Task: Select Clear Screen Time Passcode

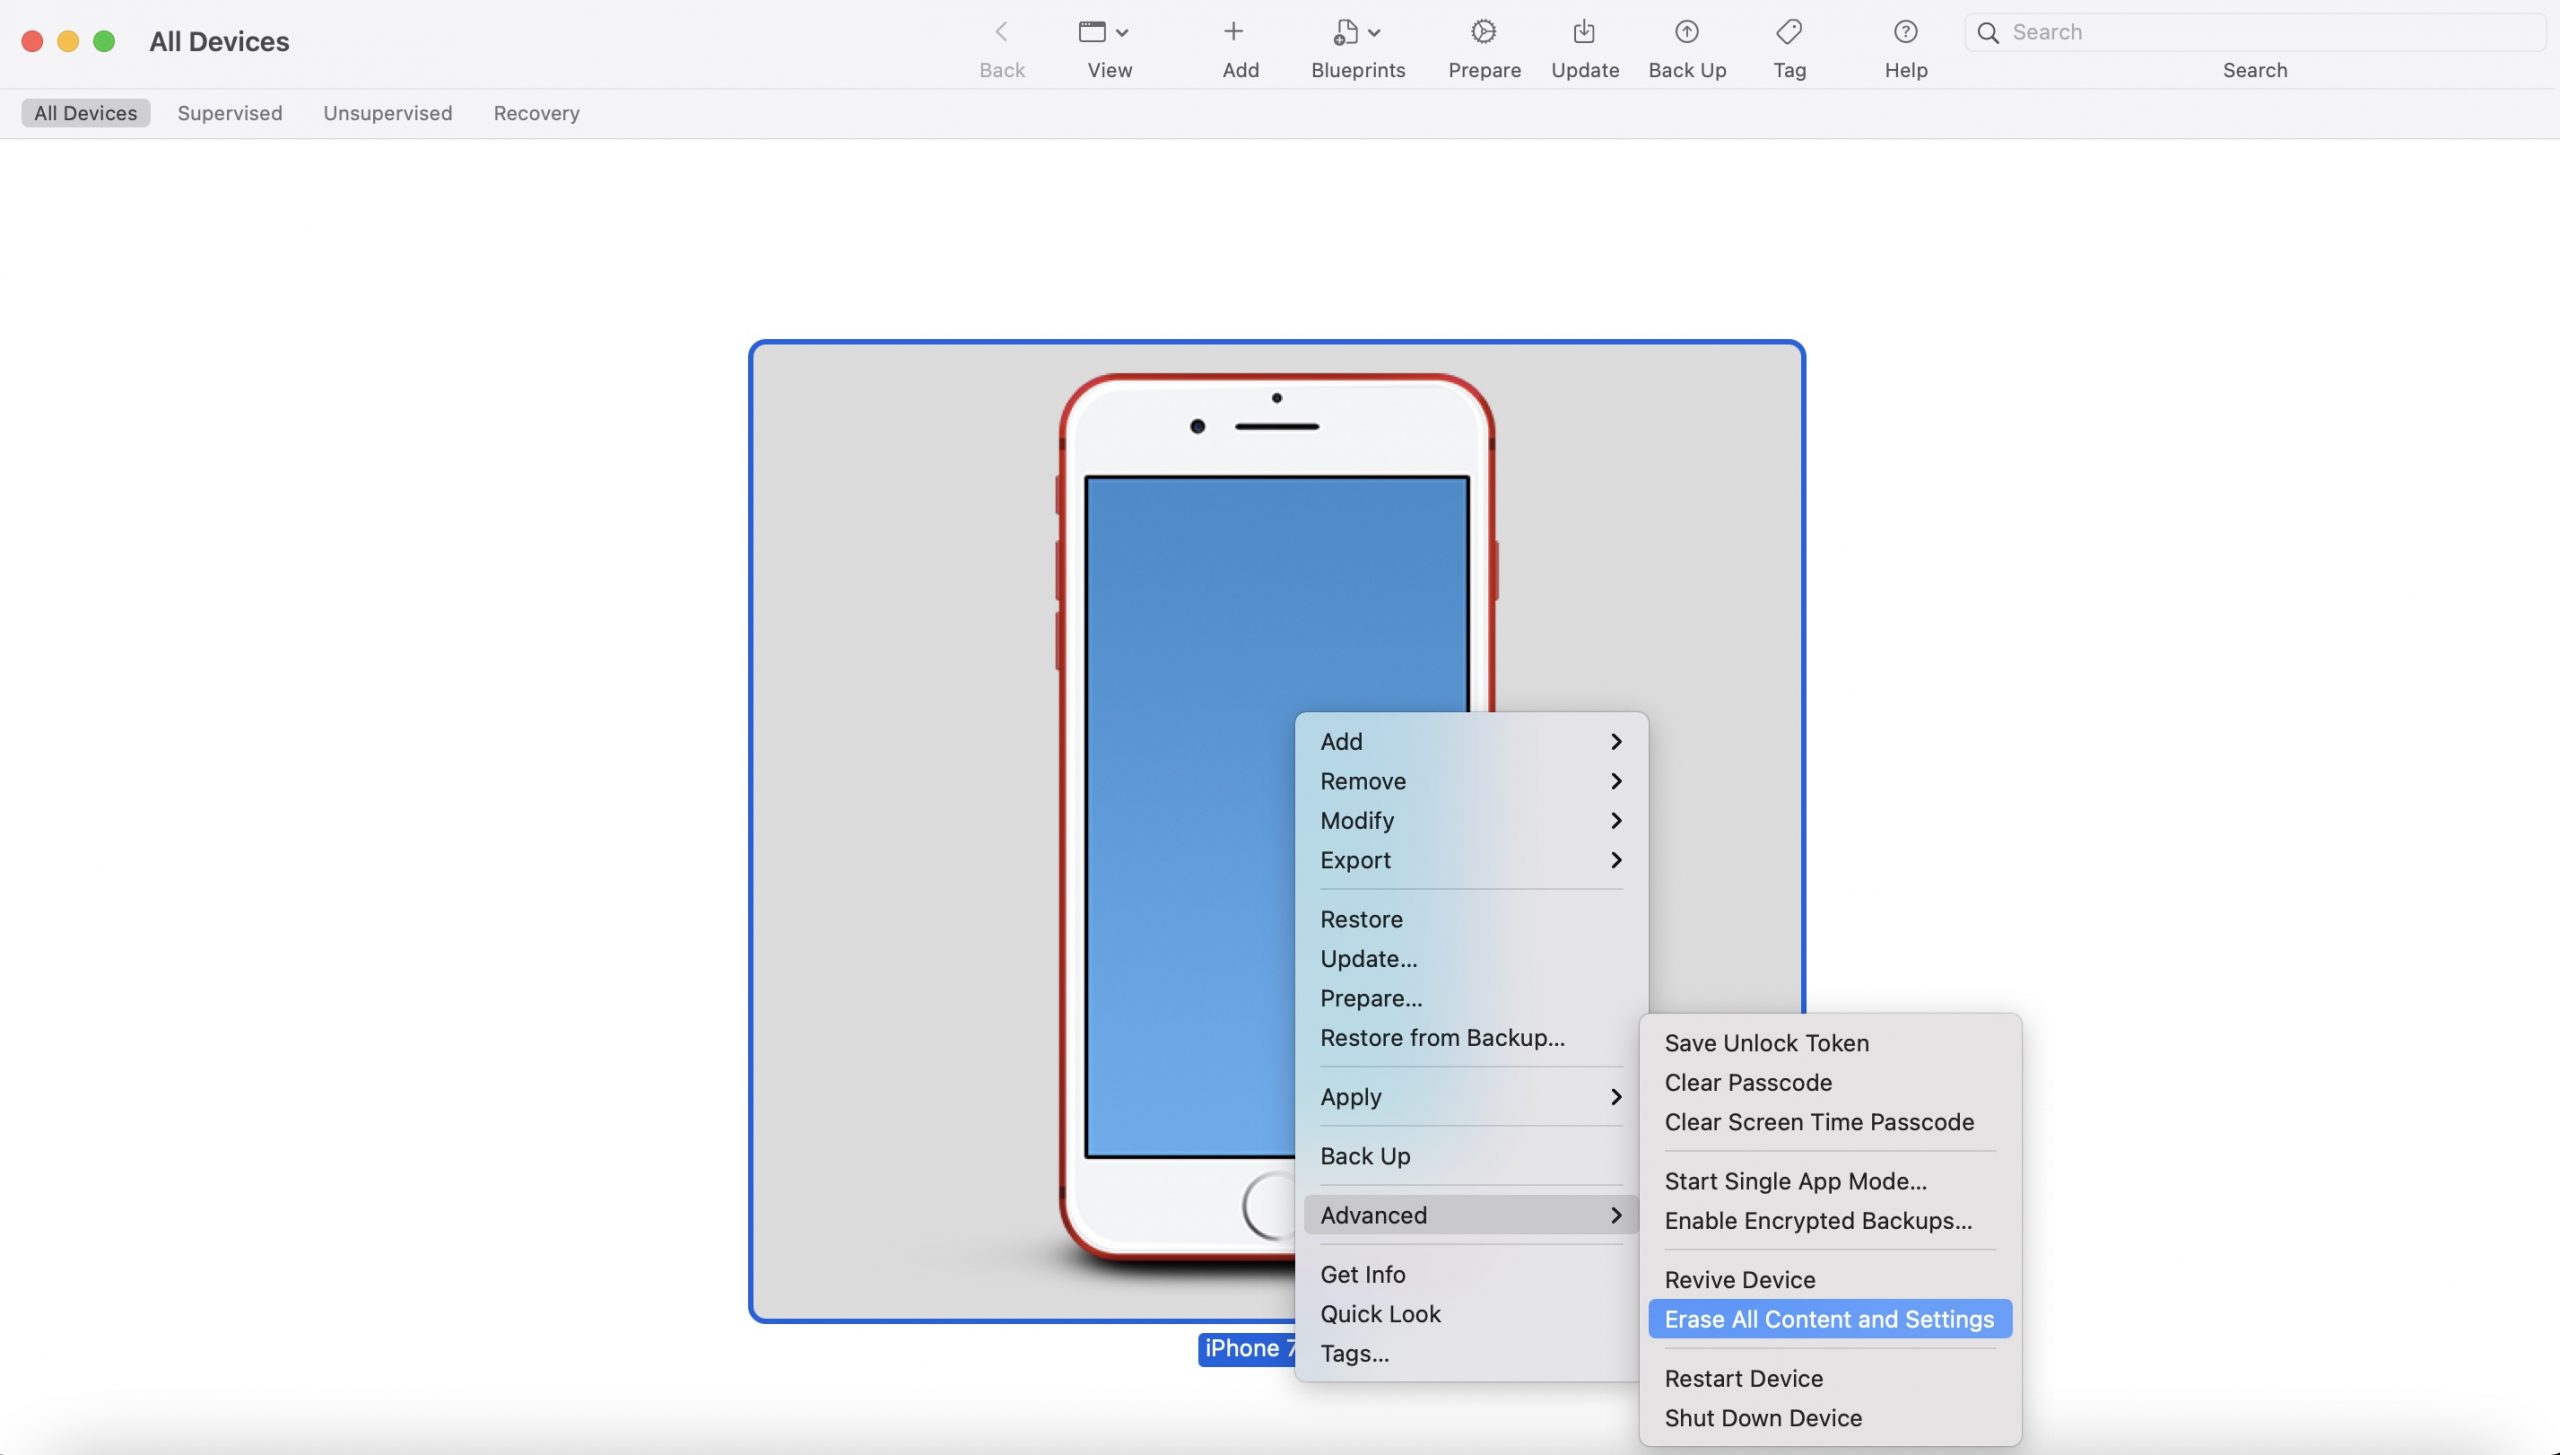Action: pos(1830,1122)
